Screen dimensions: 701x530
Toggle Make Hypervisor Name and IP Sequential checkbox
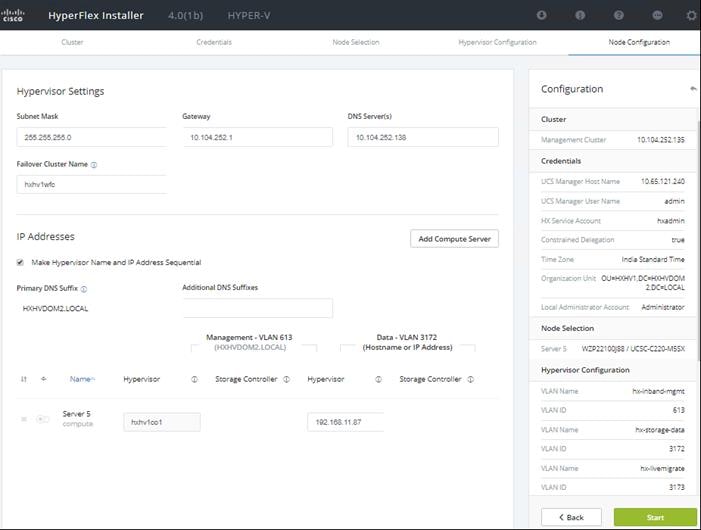[20, 262]
